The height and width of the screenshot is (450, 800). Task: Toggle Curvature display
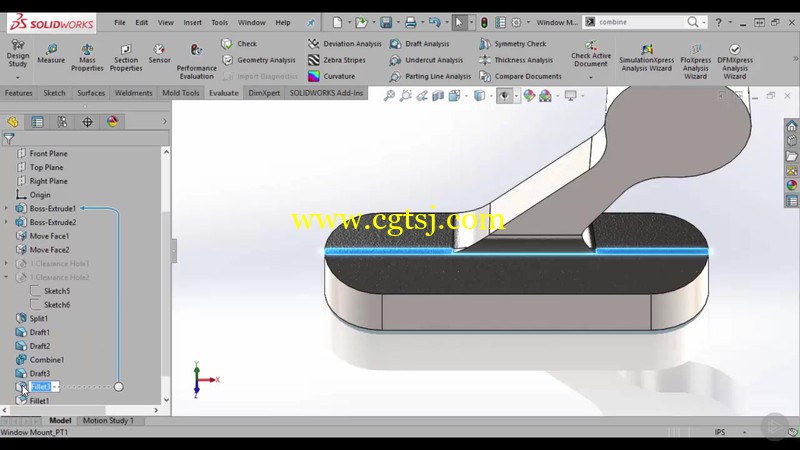[x=332, y=77]
